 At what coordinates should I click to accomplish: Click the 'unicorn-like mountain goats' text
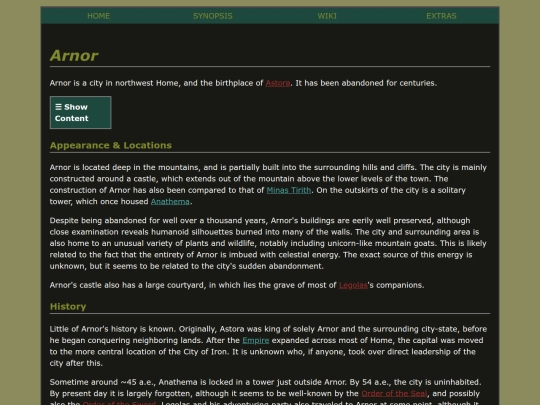pyautogui.click(x=381, y=243)
